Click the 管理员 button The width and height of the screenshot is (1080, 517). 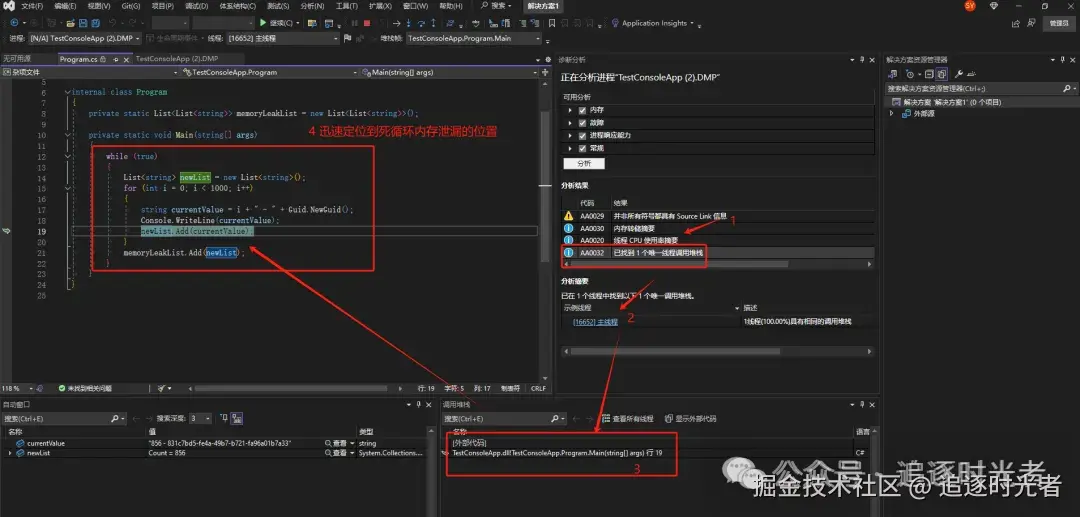click(1059, 23)
